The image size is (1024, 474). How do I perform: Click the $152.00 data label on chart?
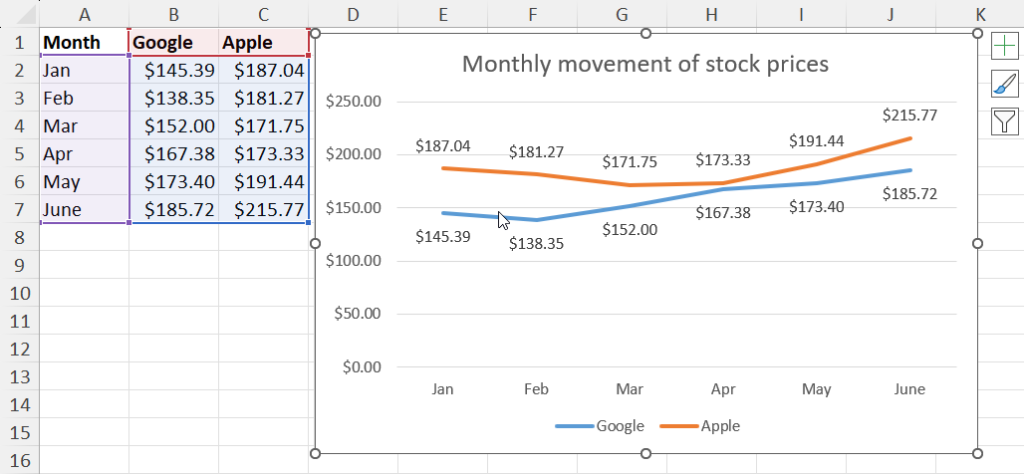point(630,230)
